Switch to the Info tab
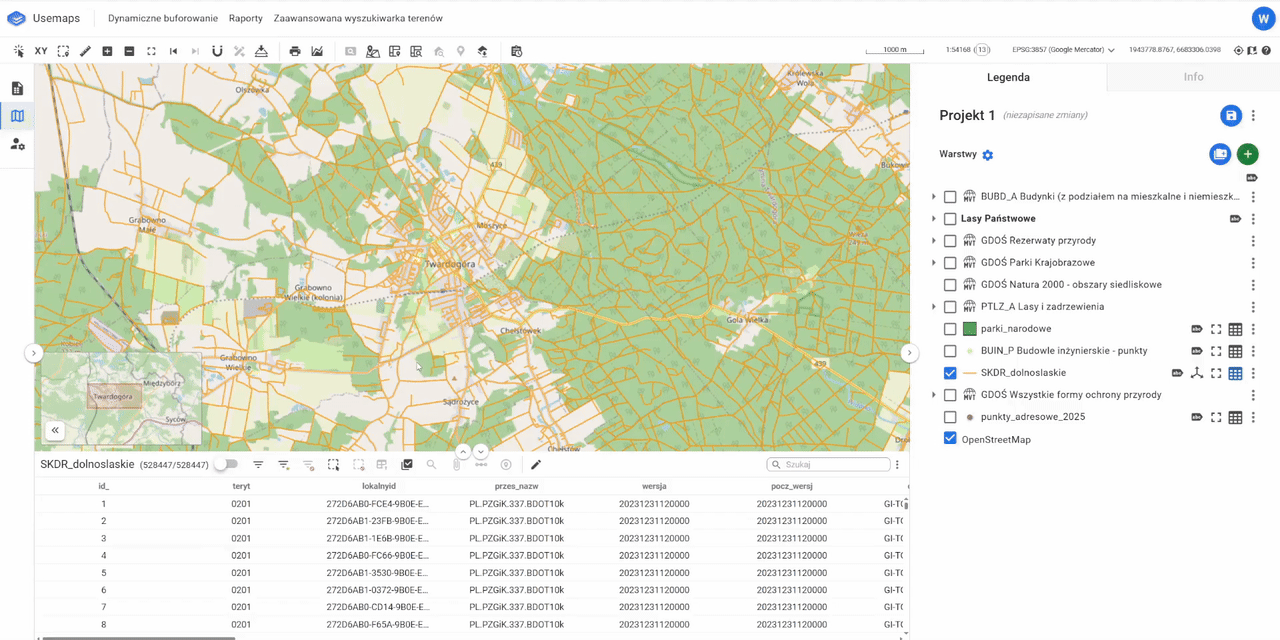Image resolution: width=1280 pixels, height=640 pixels. pyautogui.click(x=1193, y=77)
